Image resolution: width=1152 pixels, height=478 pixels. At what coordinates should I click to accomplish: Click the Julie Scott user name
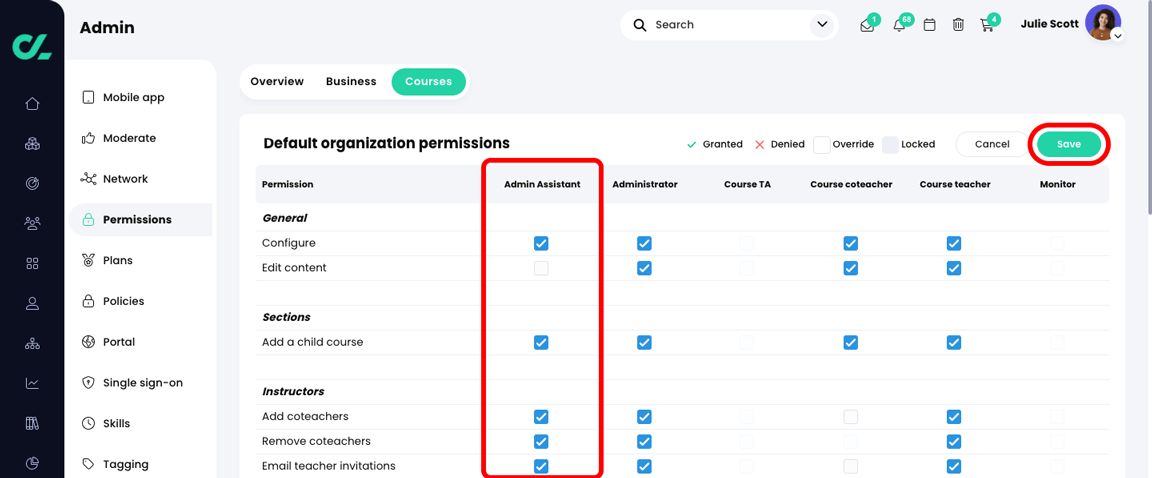tap(1049, 23)
